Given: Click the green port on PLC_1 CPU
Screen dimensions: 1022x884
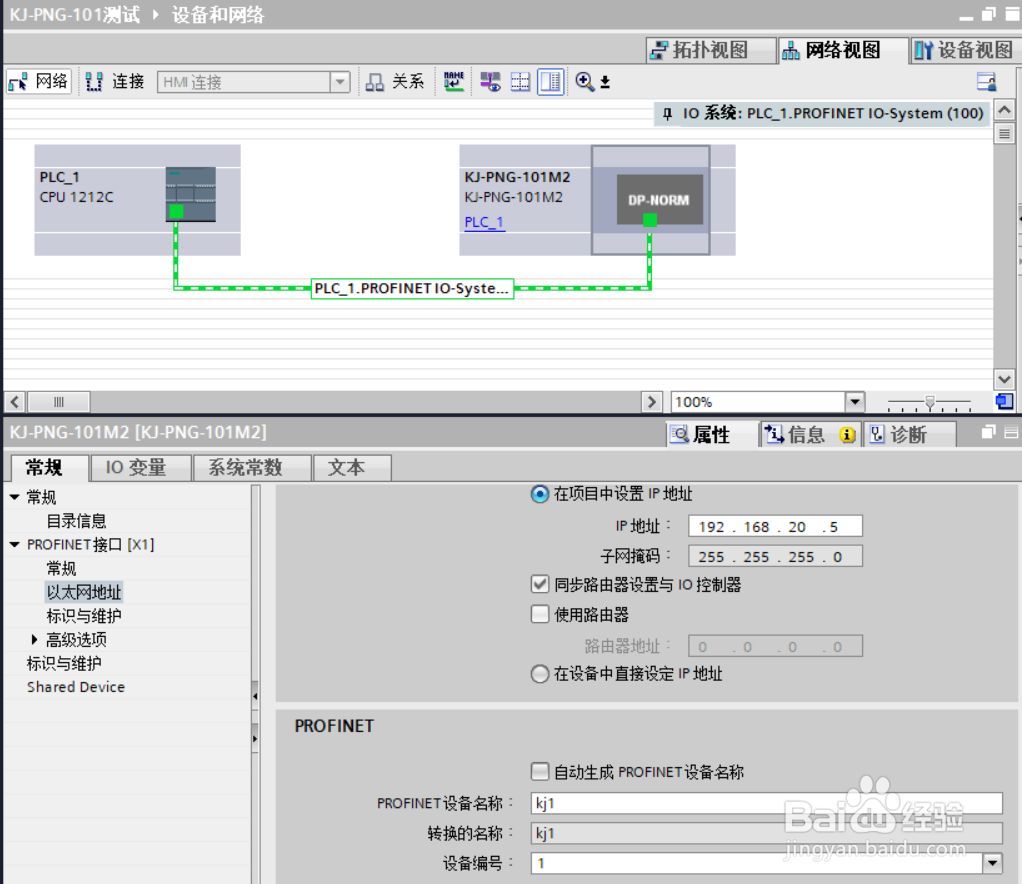Looking at the screenshot, I should point(176,212).
